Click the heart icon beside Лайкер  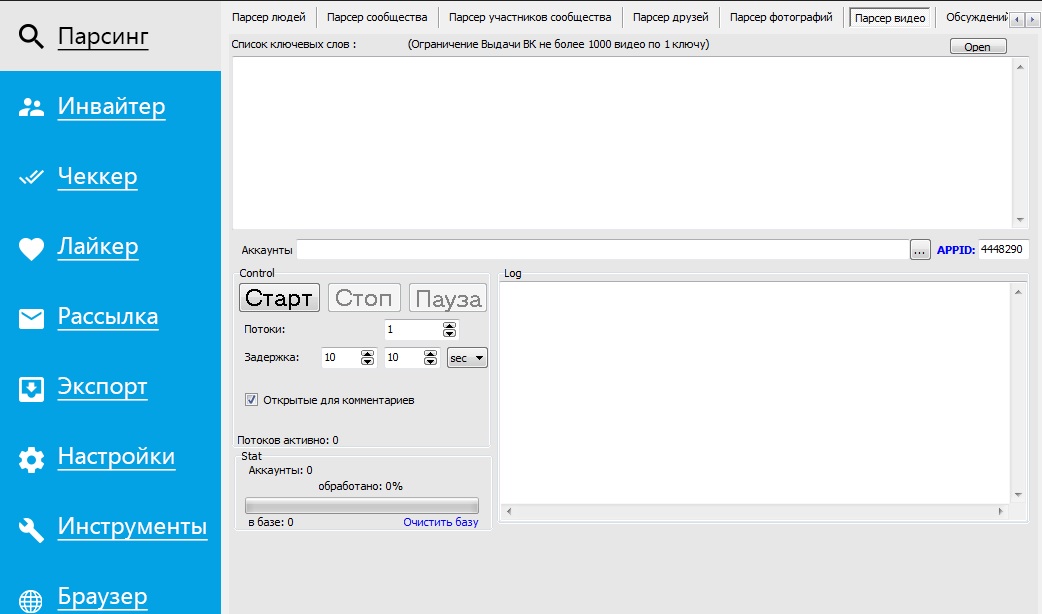[32, 248]
